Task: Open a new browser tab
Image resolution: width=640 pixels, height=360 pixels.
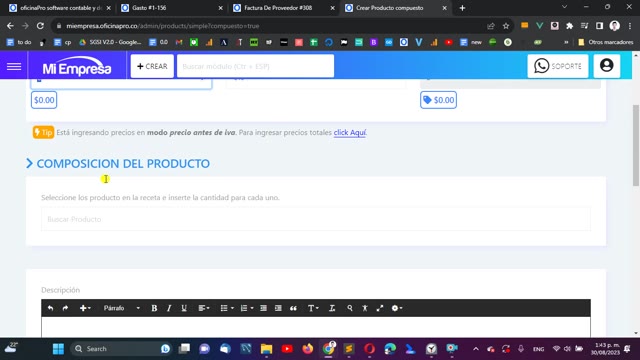Action: point(462,8)
